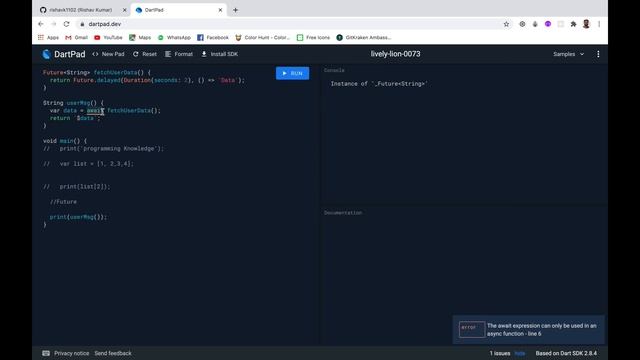Click the await error message for line 6
Screen dimensions: 640x360
pos(529,330)
